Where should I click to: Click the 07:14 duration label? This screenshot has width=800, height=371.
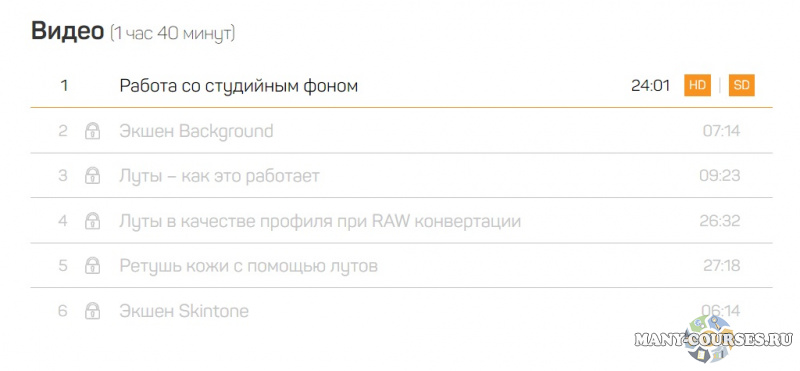pyautogui.click(x=721, y=131)
